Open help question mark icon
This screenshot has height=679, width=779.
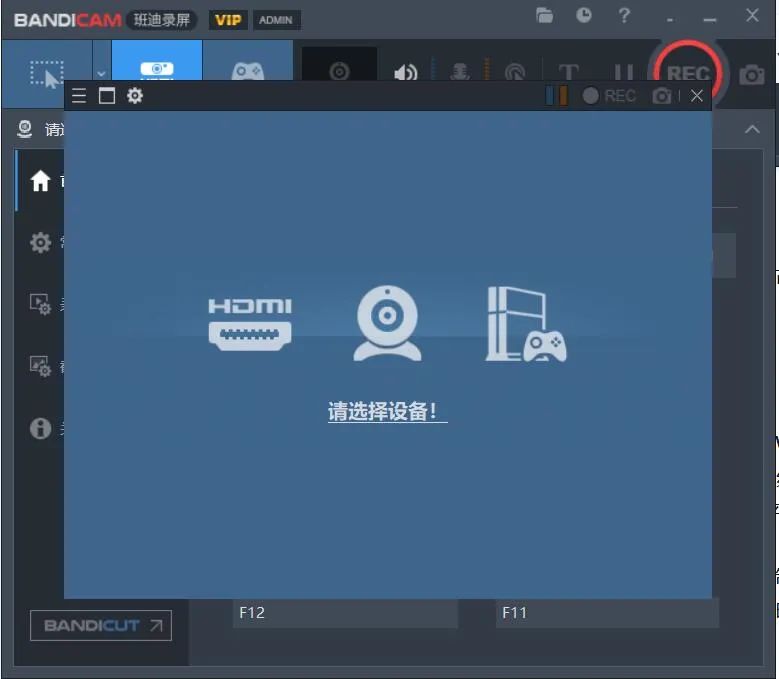coord(624,15)
